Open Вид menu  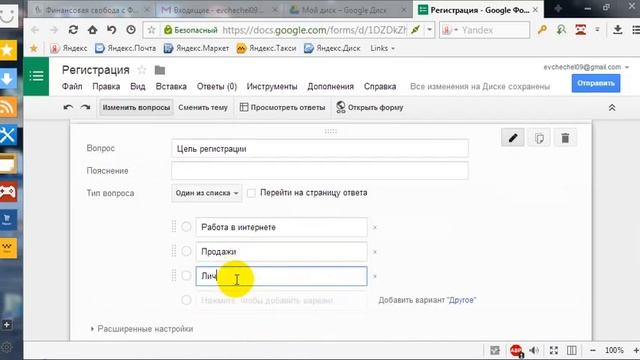coord(138,87)
